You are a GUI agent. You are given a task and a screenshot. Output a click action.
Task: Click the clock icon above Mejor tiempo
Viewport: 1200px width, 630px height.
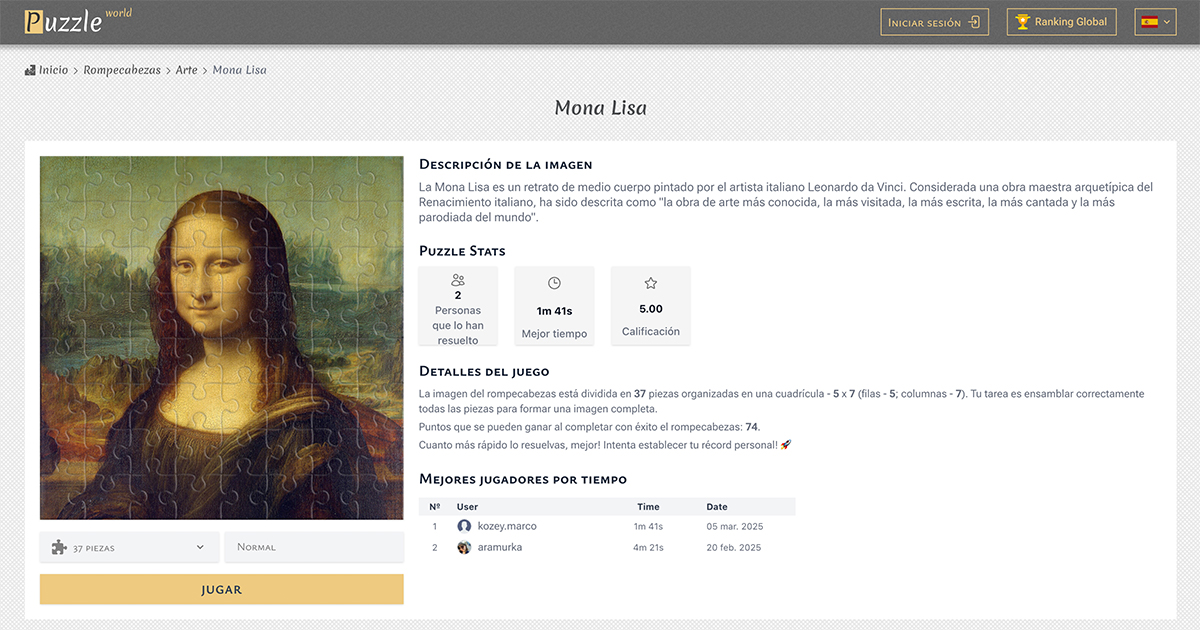point(554,283)
